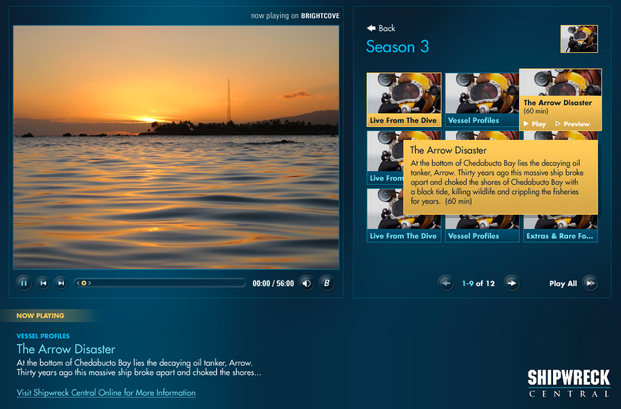Skip to previous video
This screenshot has height=409, width=621.
[x=42, y=283]
